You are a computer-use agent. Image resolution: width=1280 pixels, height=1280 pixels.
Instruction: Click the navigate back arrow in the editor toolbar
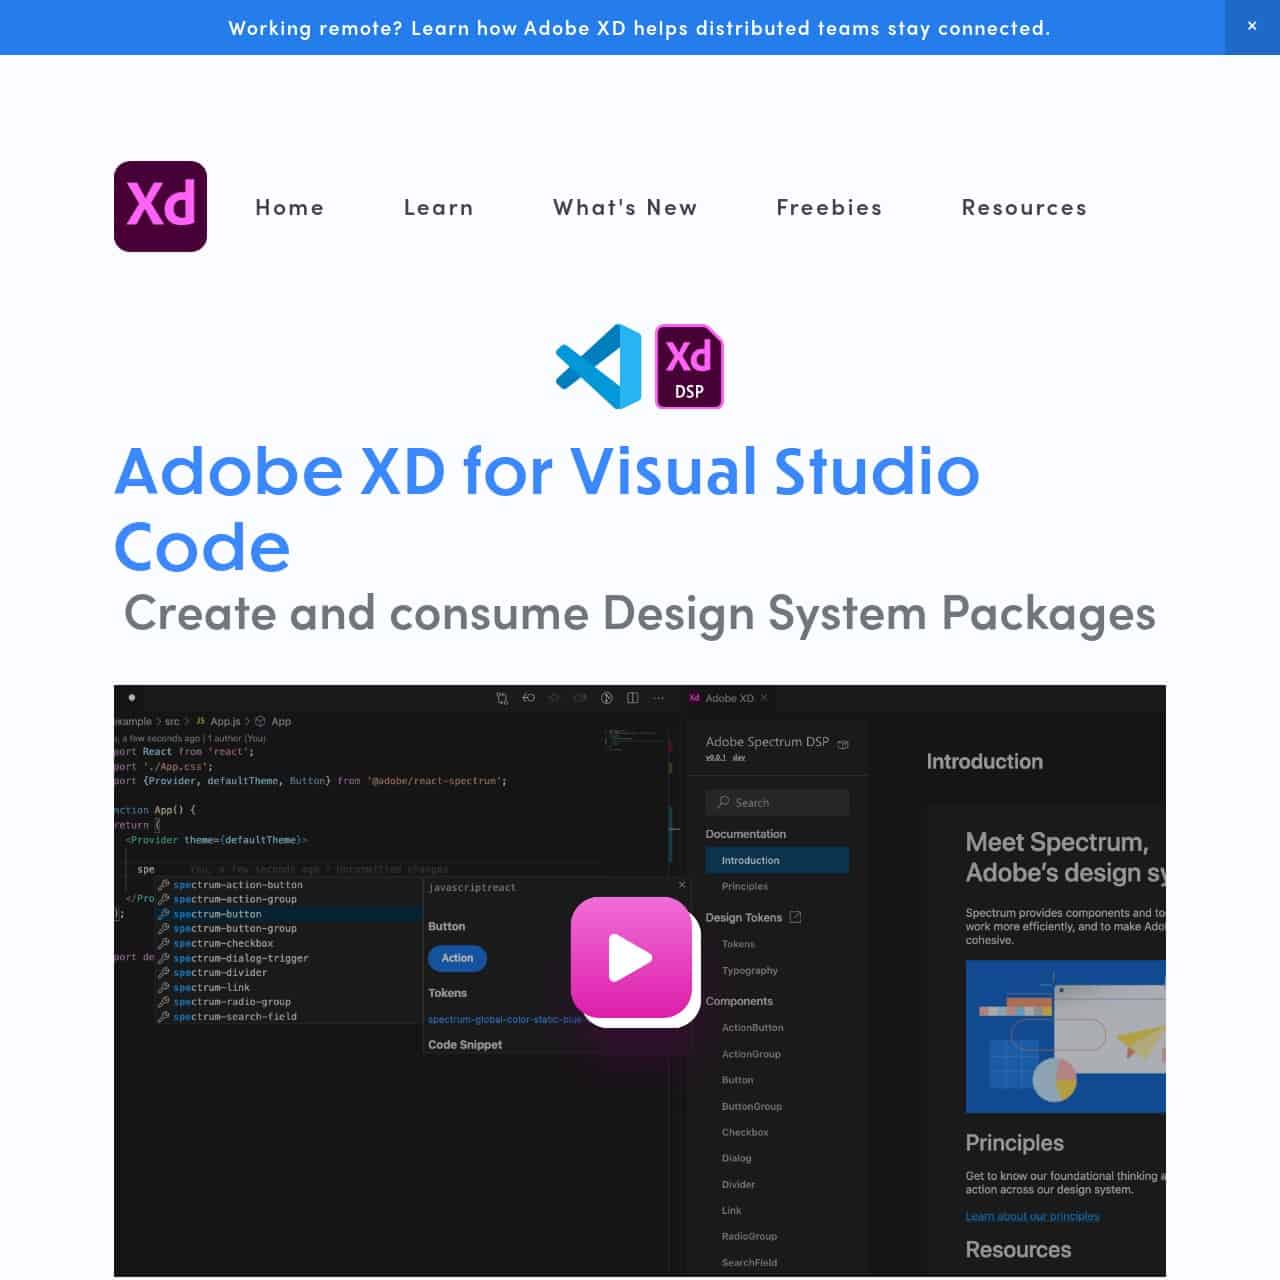pyautogui.click(x=529, y=698)
